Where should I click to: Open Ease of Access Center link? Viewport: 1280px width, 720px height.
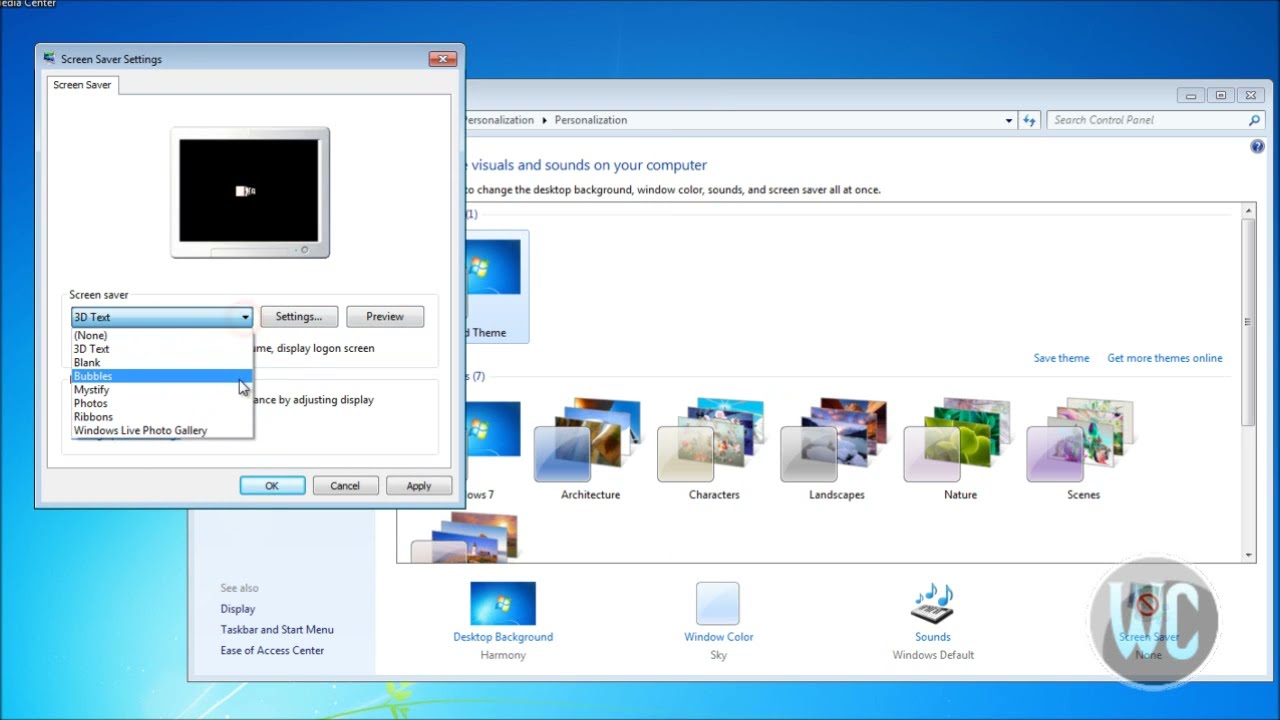272,651
